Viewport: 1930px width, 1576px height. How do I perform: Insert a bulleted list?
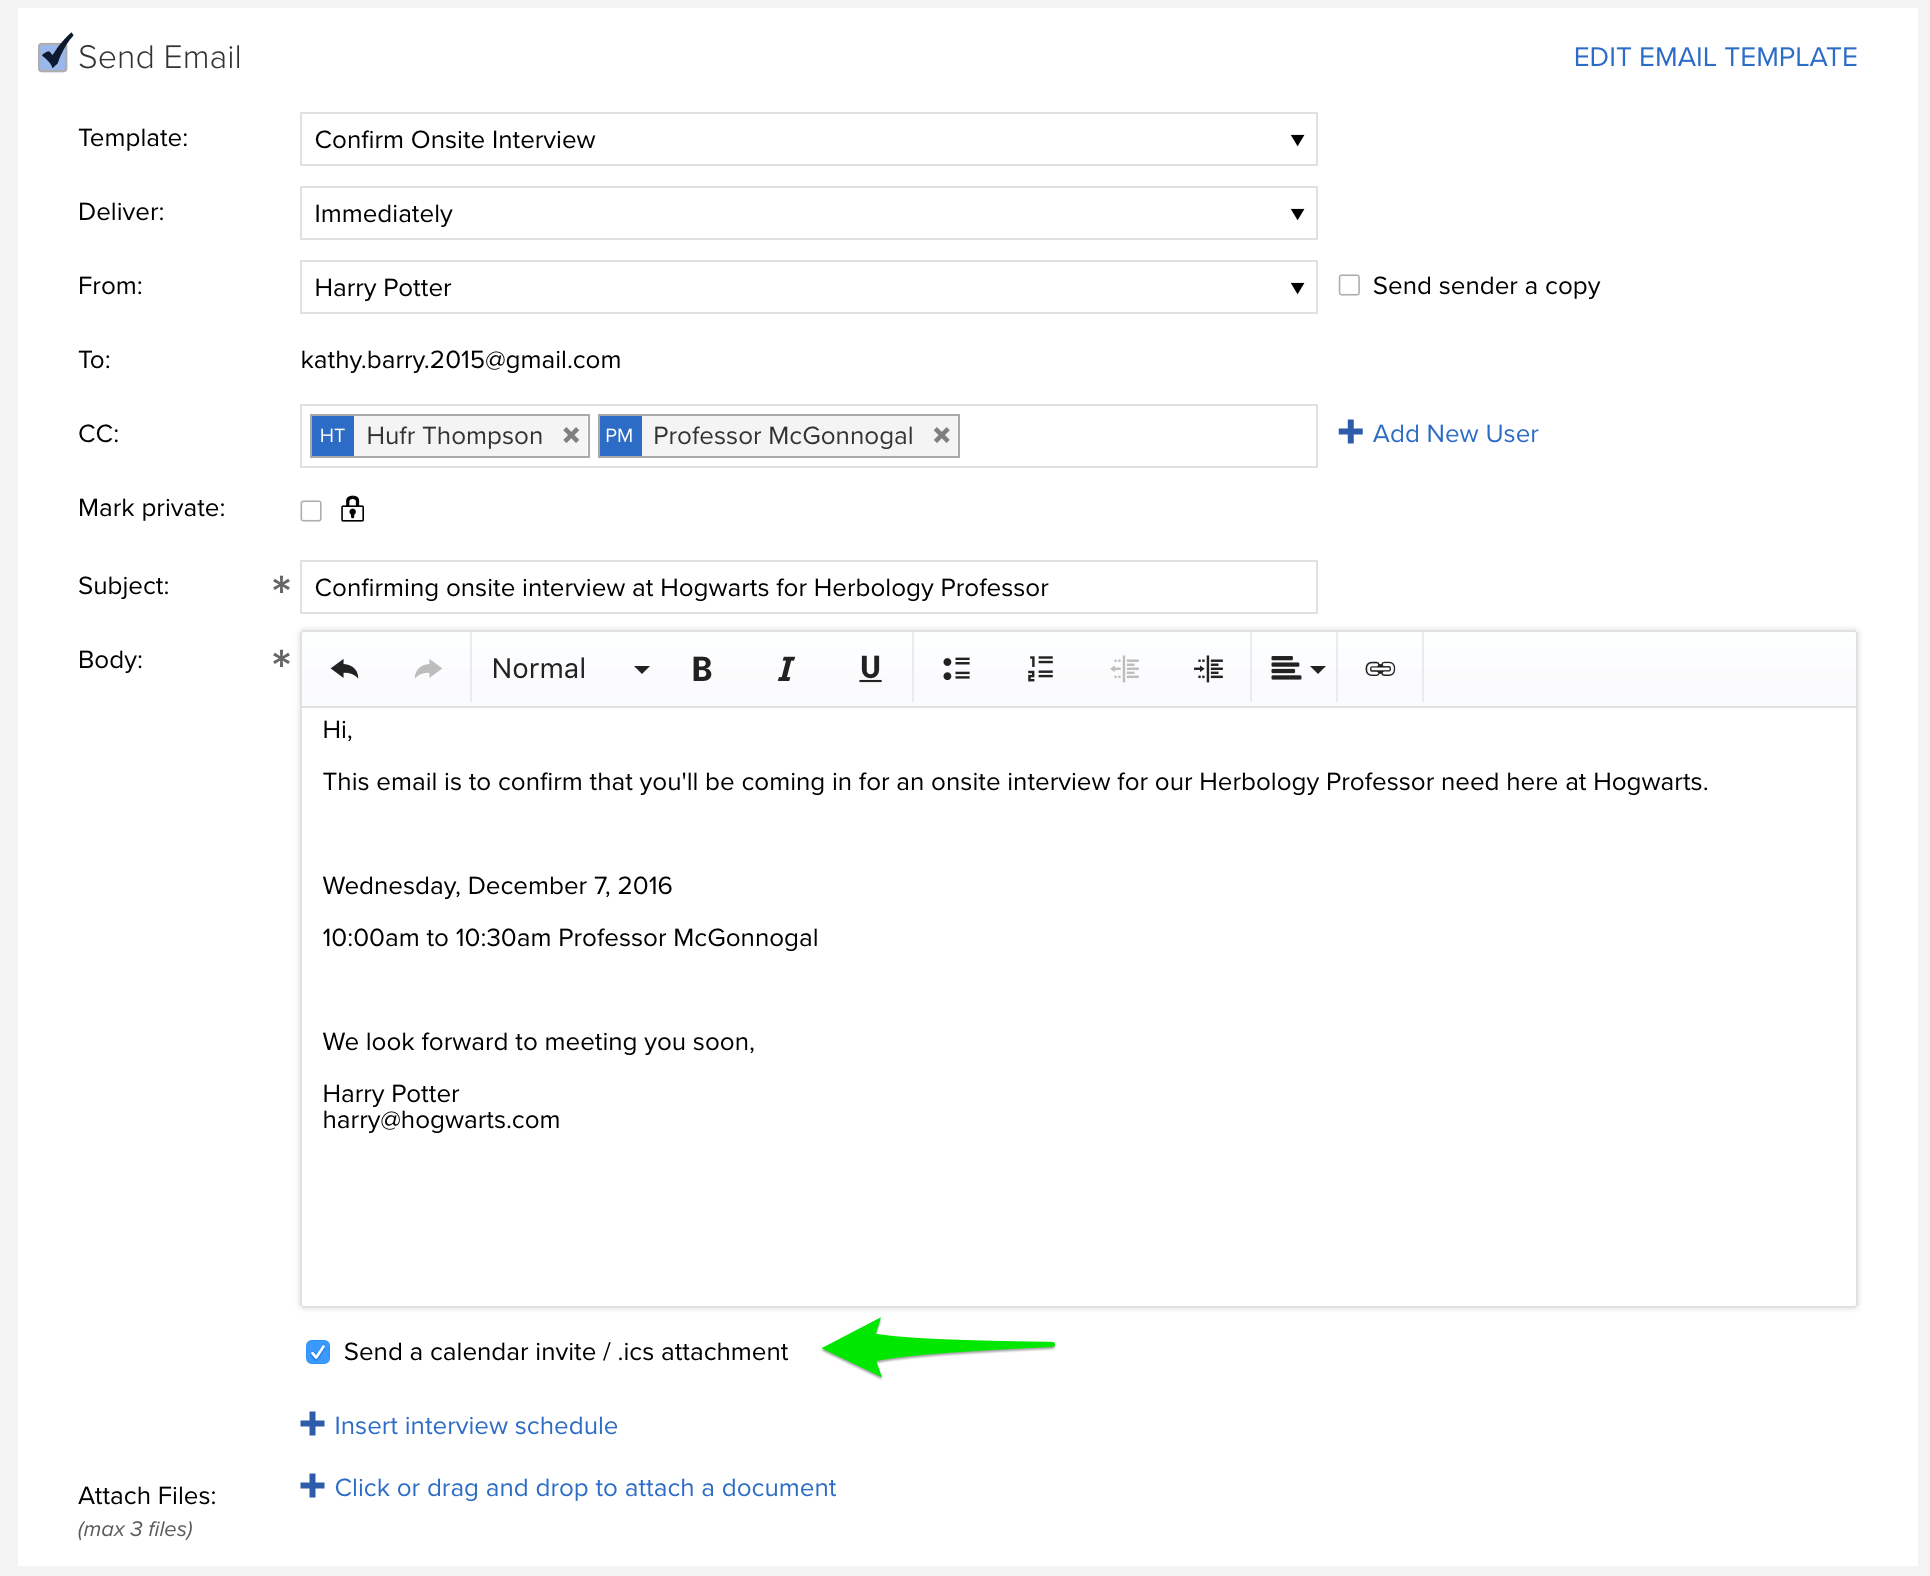coord(956,669)
